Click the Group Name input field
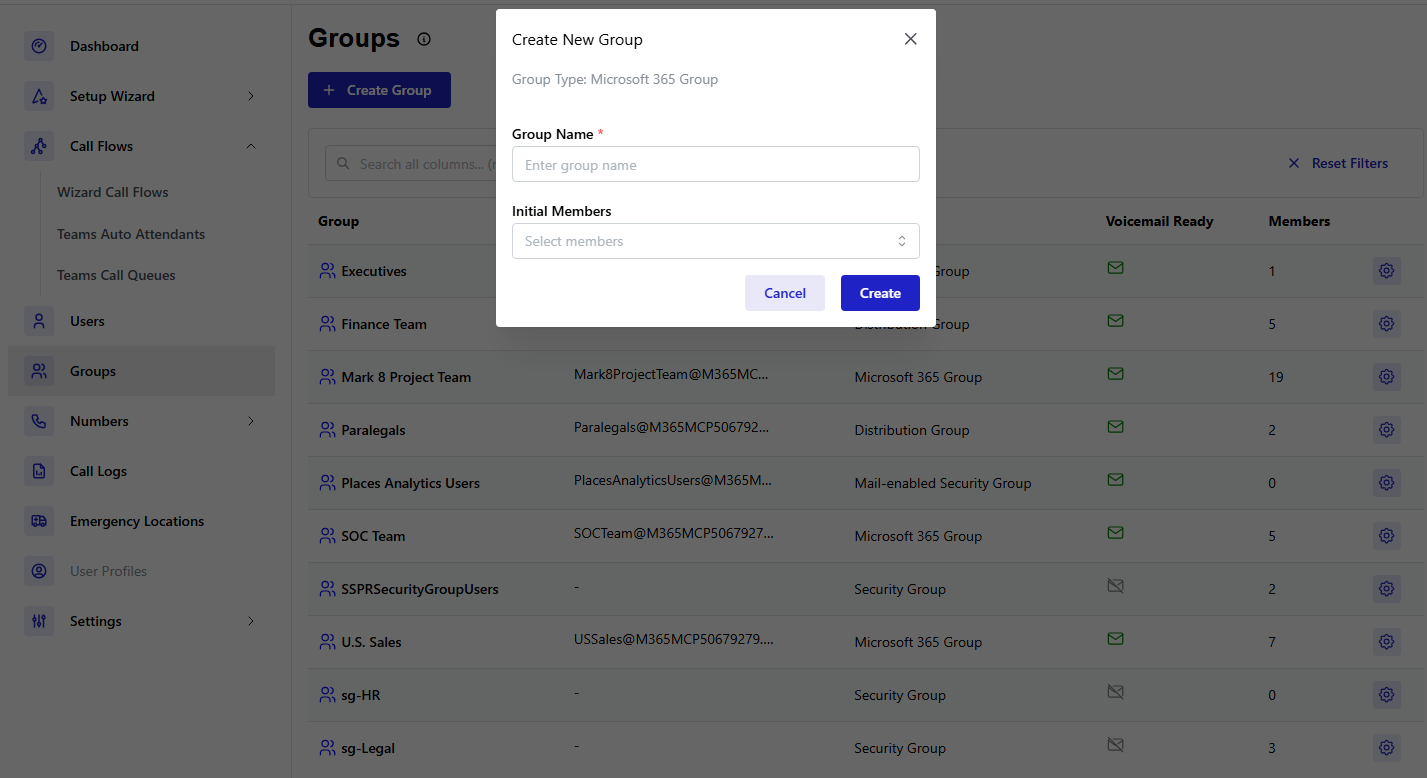This screenshot has height=778, width=1427. (x=715, y=165)
